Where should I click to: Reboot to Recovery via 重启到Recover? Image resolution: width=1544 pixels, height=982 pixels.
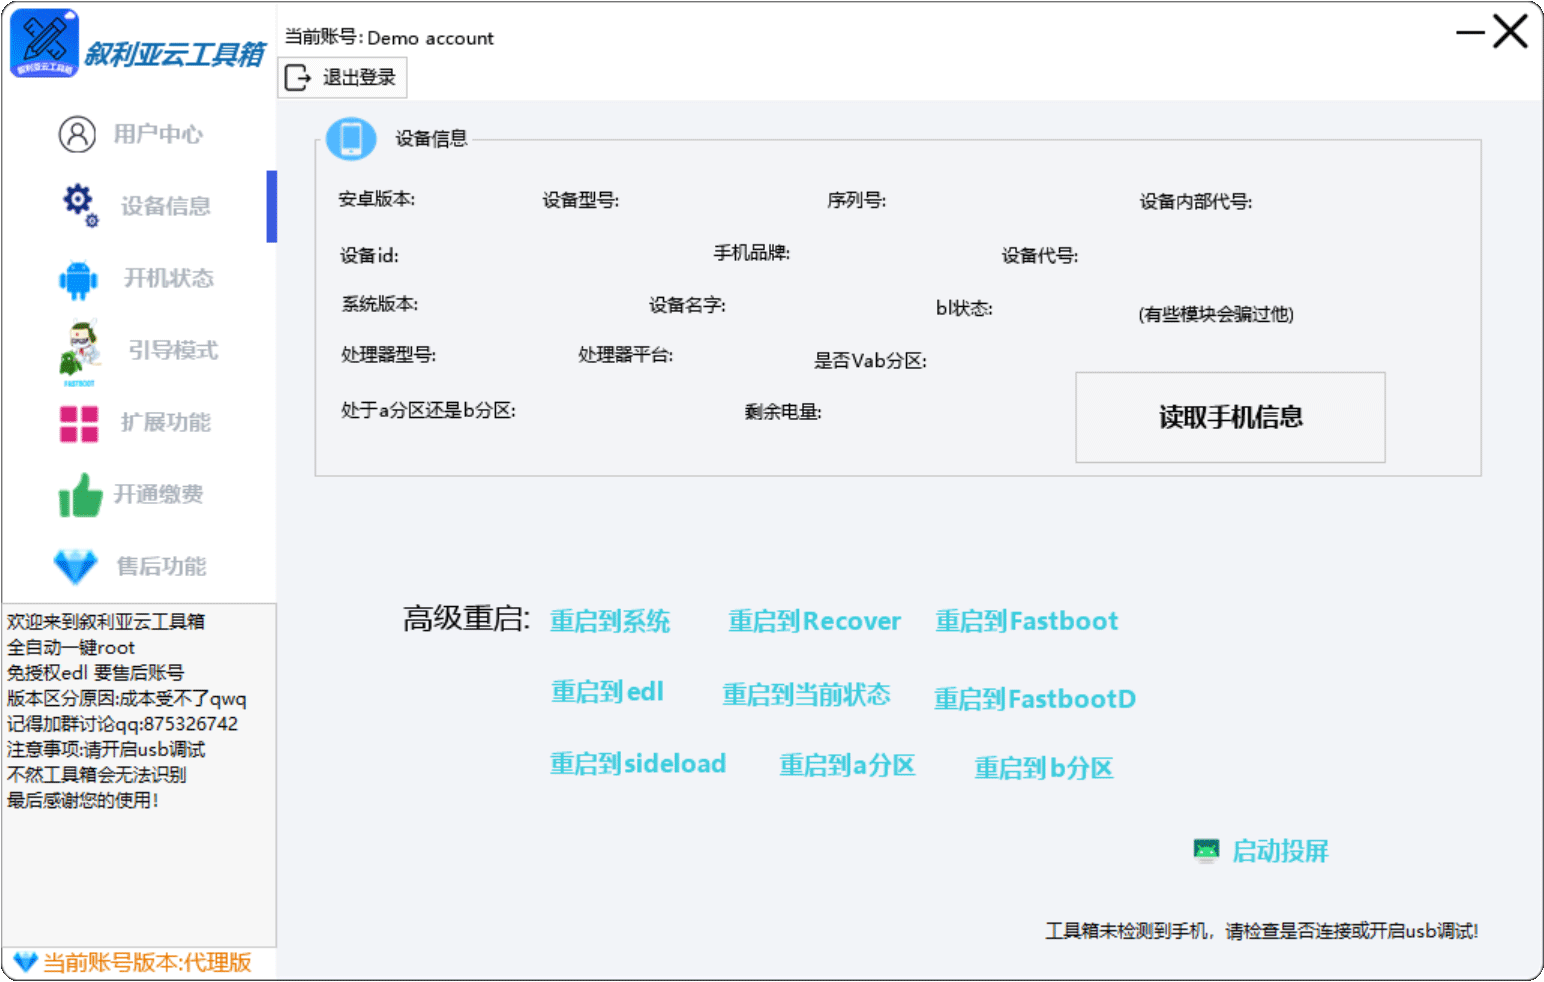tap(814, 621)
